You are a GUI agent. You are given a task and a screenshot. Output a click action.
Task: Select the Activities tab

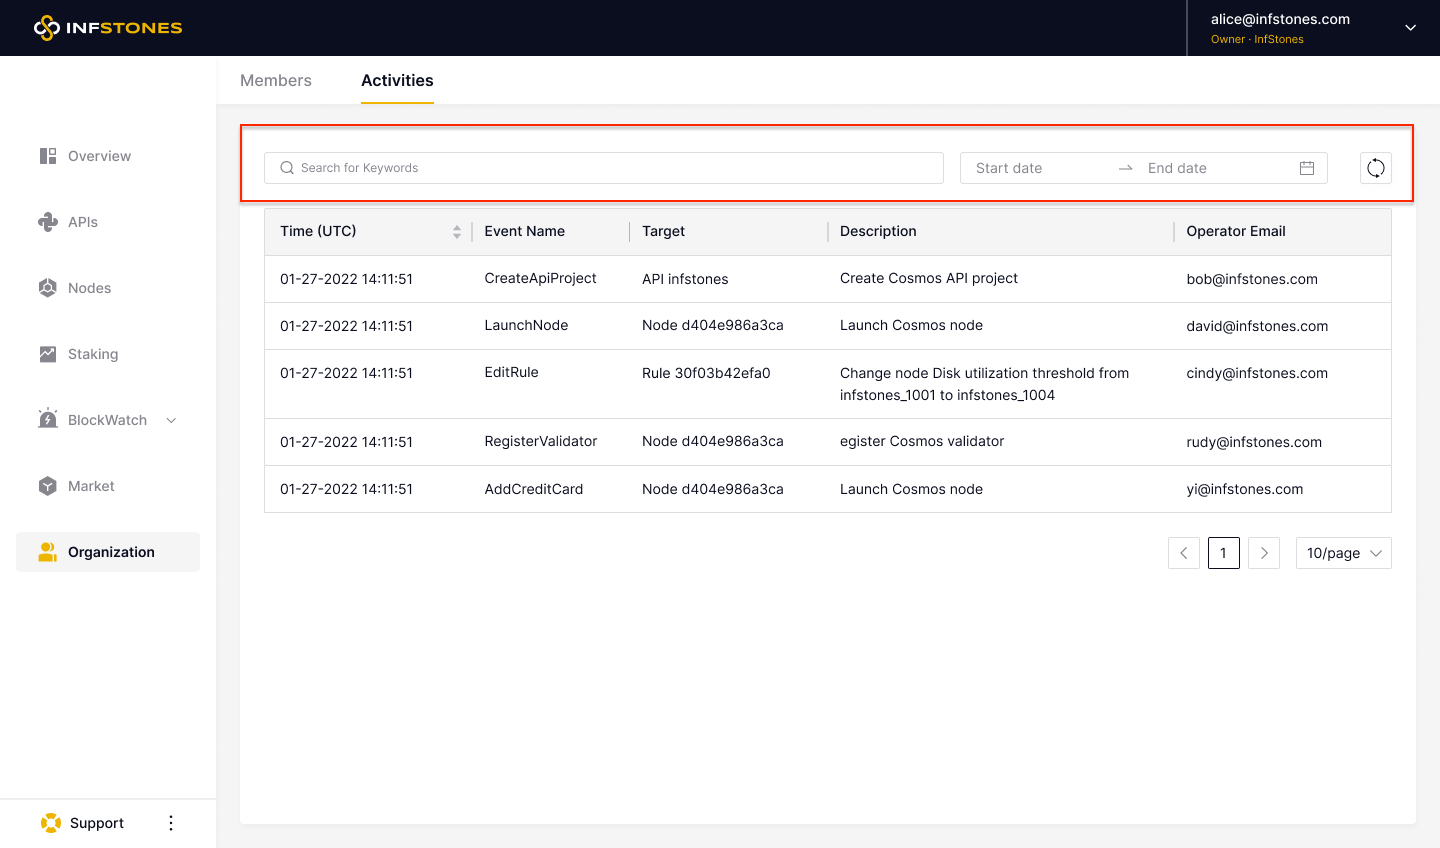(x=397, y=80)
